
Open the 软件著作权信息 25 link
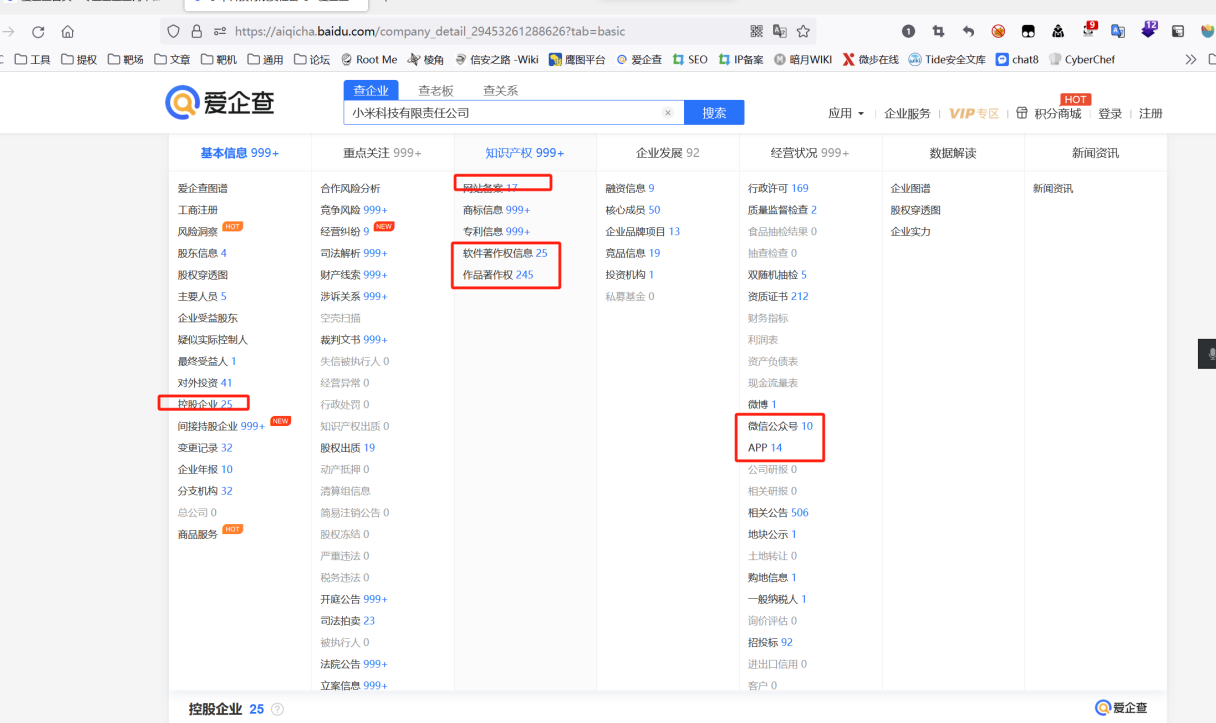point(505,253)
